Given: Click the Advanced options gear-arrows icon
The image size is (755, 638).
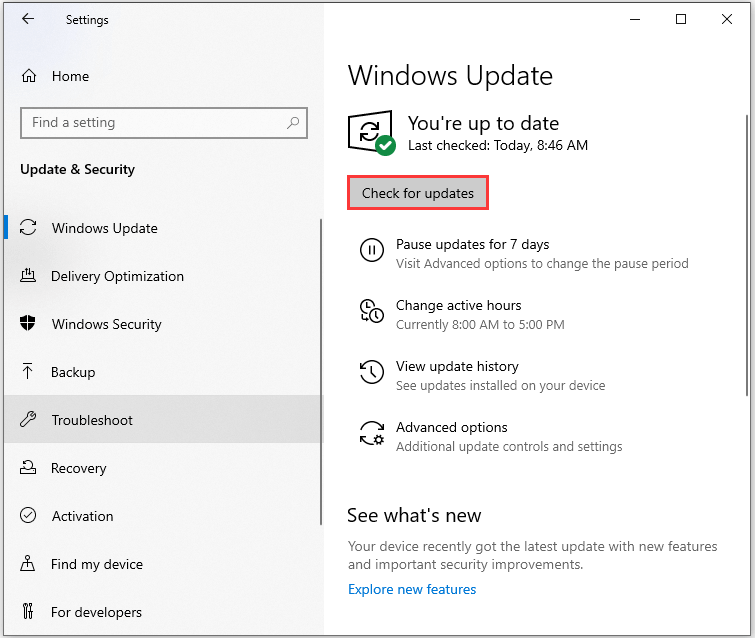Looking at the screenshot, I should point(372,433).
